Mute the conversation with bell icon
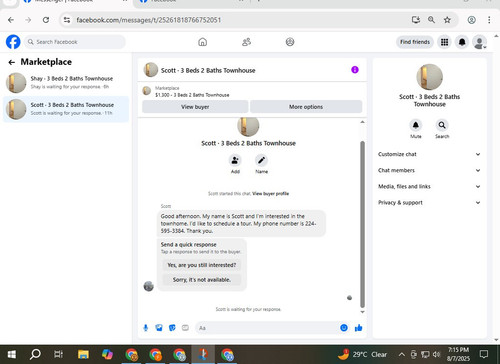 tap(416, 125)
